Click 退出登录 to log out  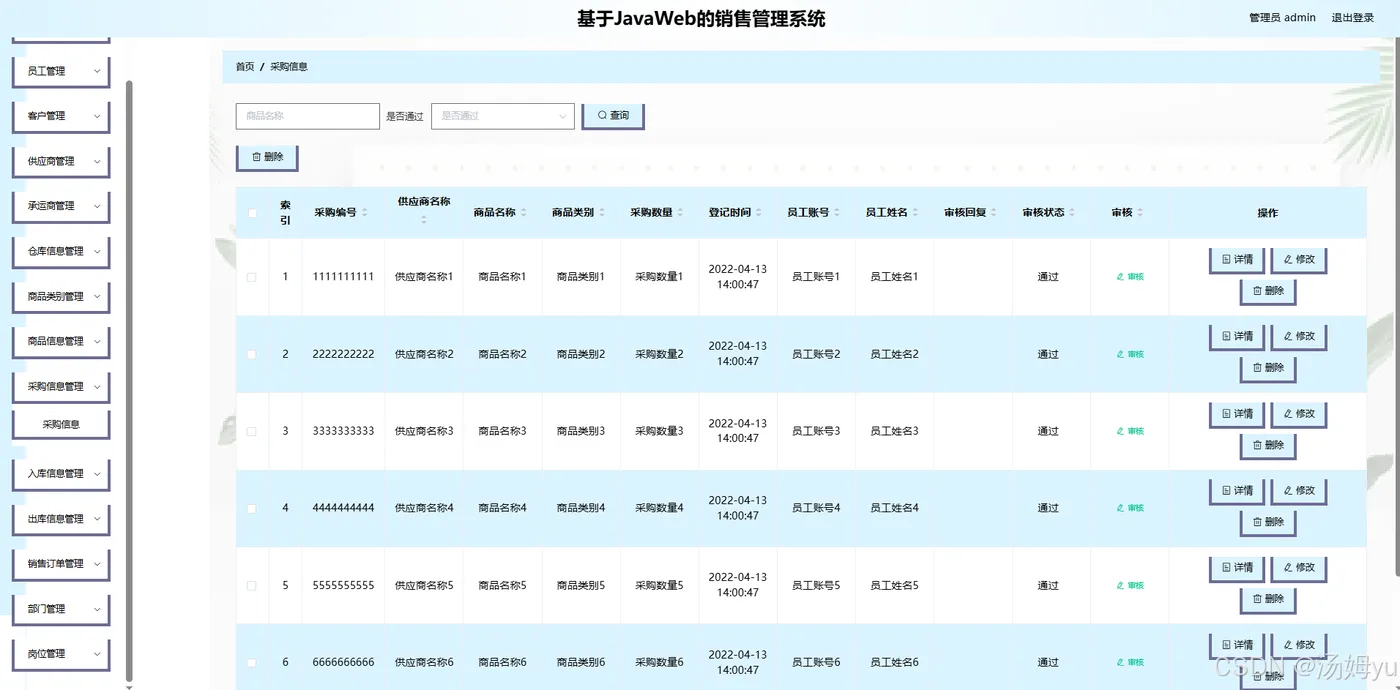point(1352,18)
